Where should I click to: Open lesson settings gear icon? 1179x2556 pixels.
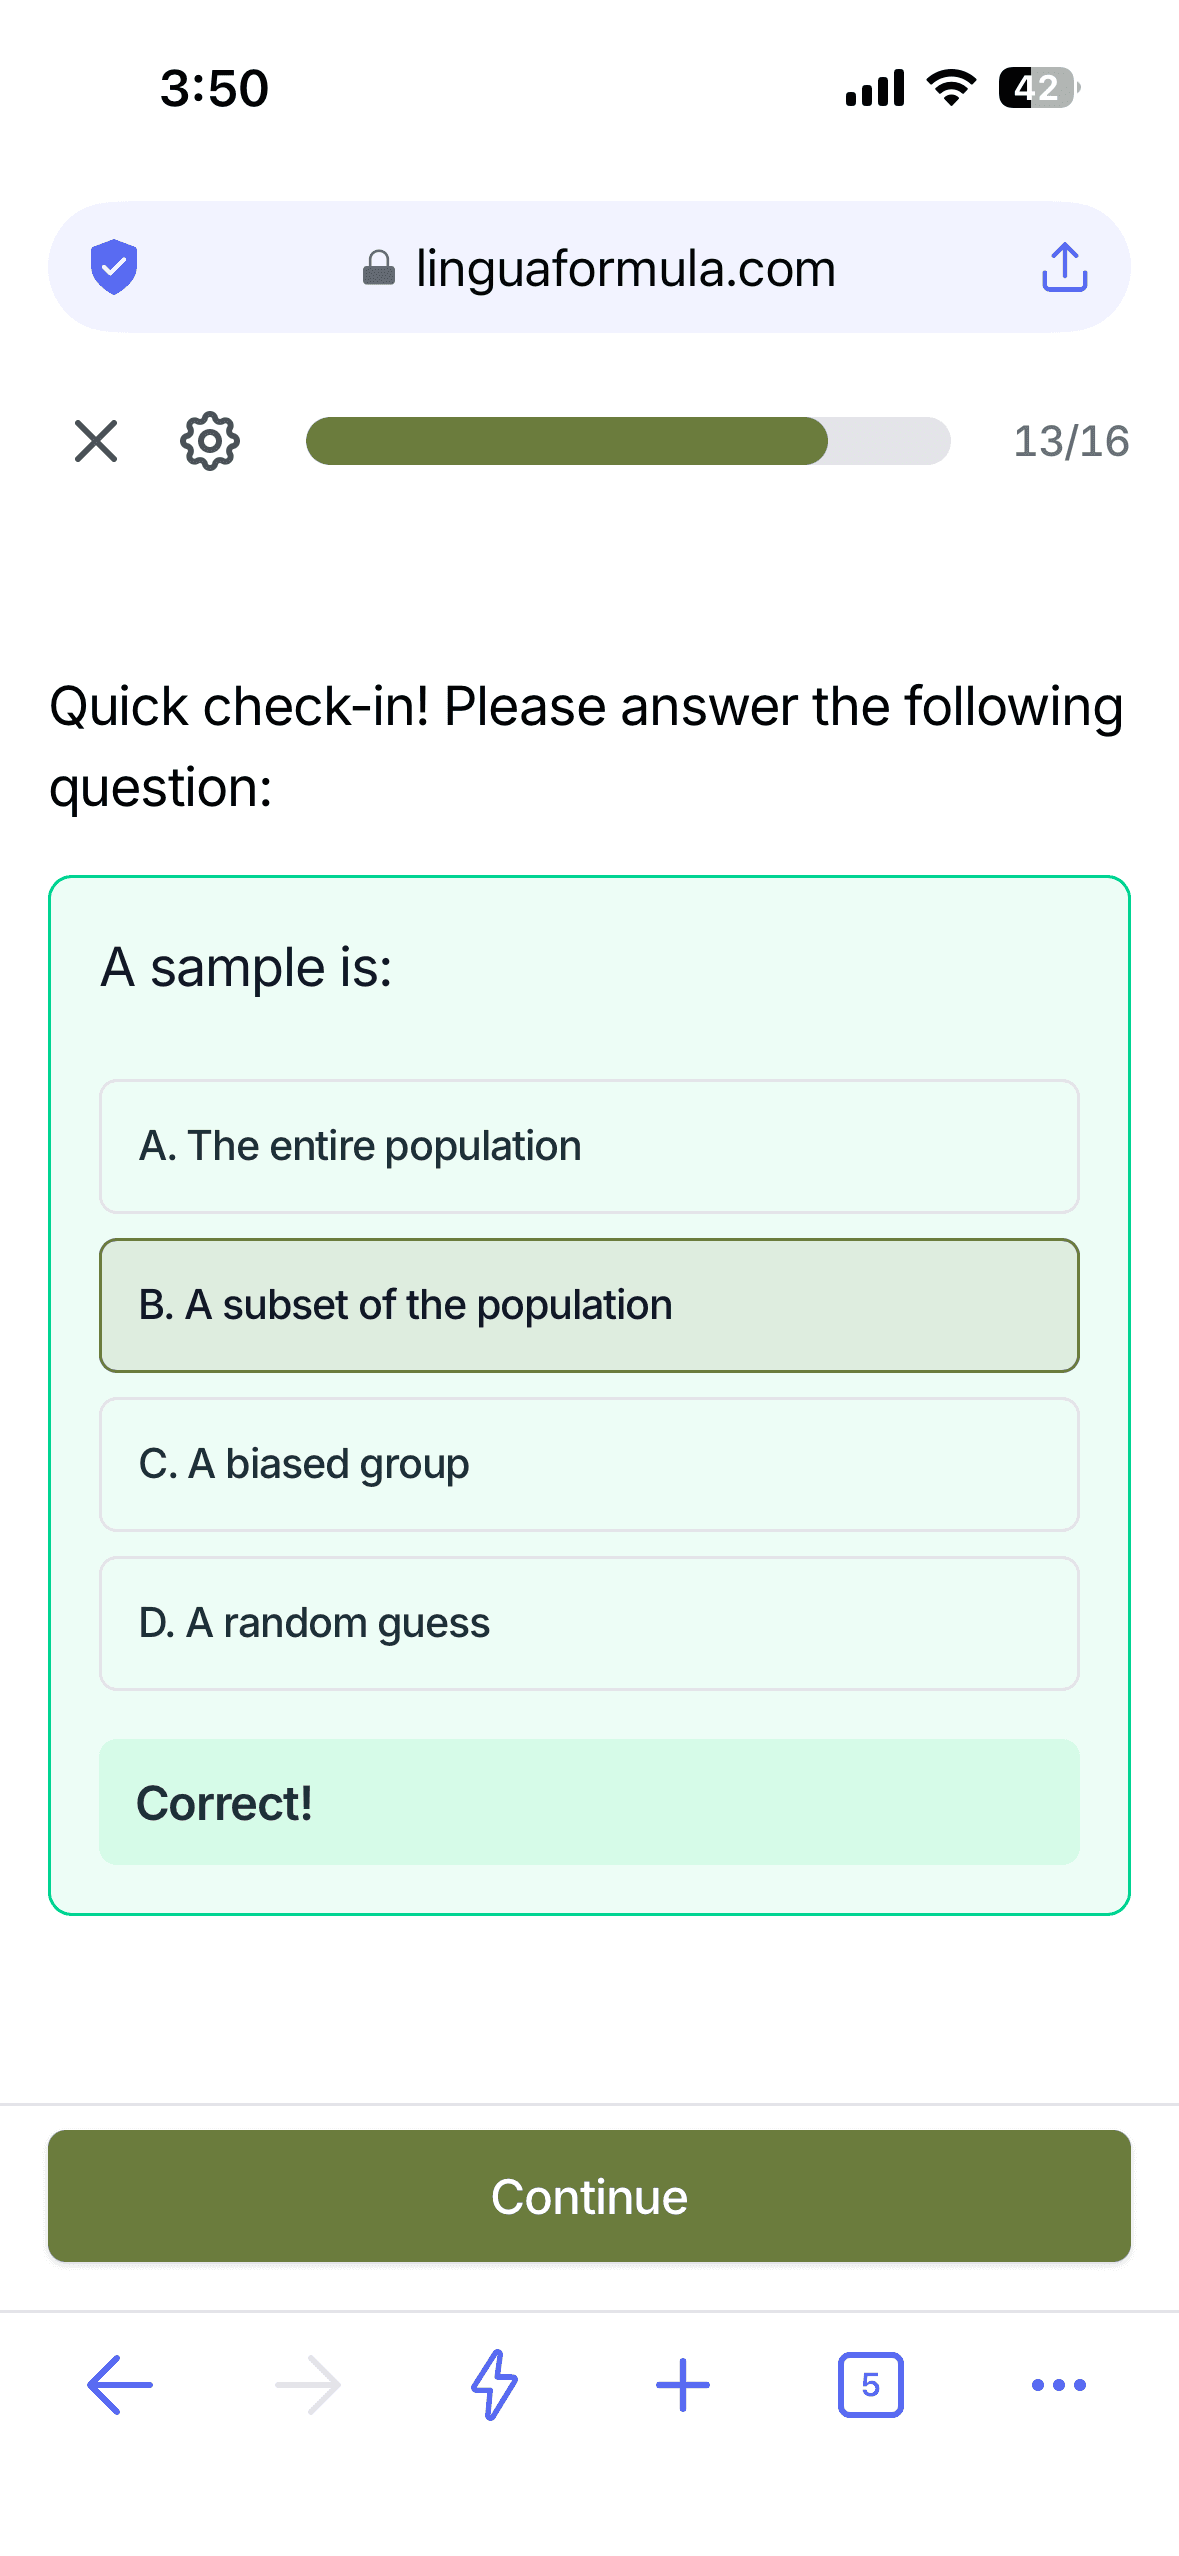point(210,441)
